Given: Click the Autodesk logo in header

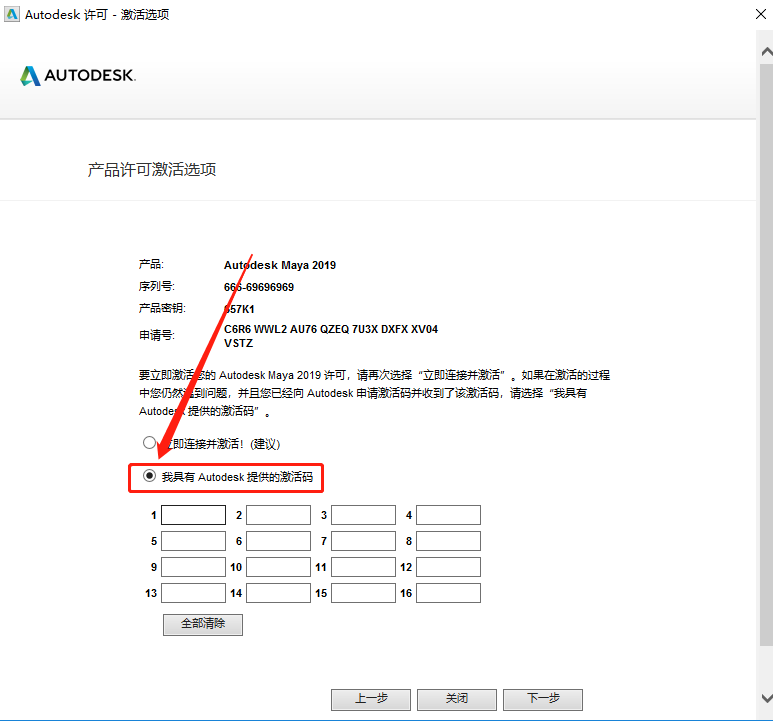Looking at the screenshot, I should [x=78, y=76].
